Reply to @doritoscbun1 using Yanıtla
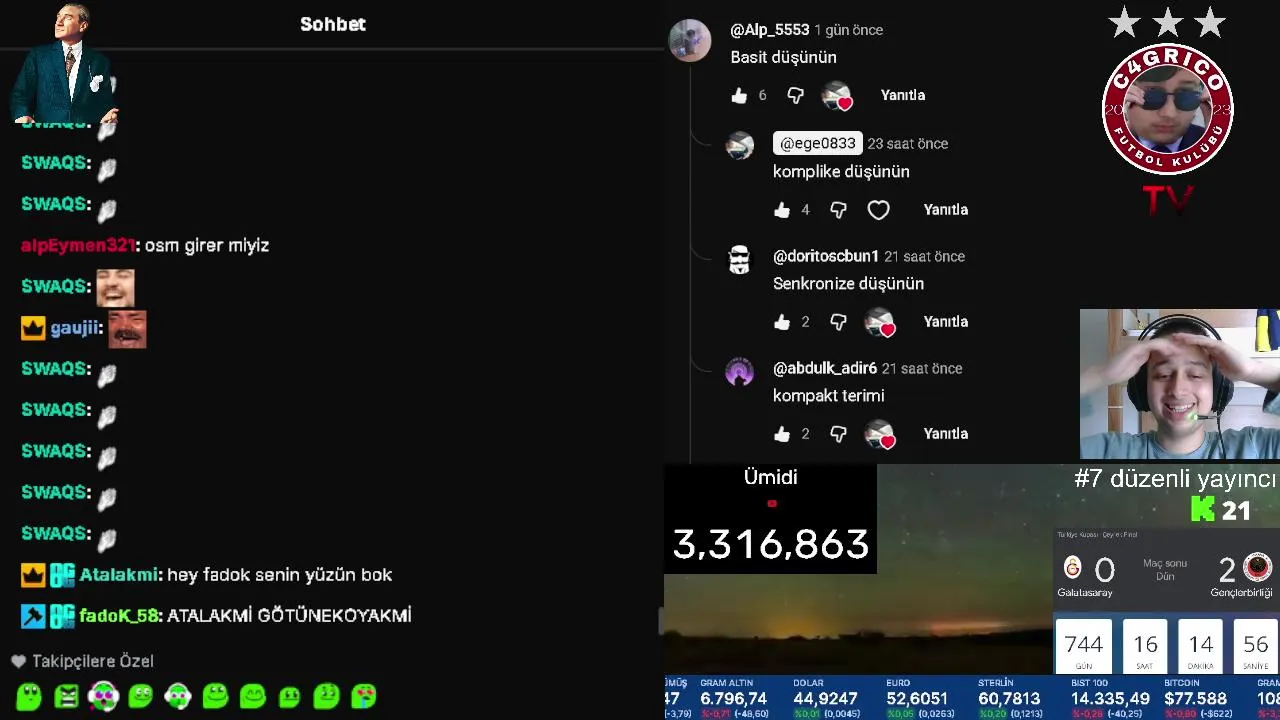Screen dimensions: 1280x720 click(x=945, y=322)
